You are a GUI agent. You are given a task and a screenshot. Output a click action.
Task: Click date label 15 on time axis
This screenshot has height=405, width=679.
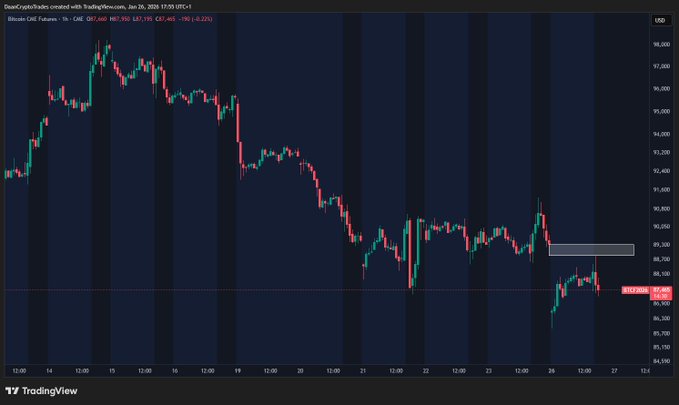[112, 371]
